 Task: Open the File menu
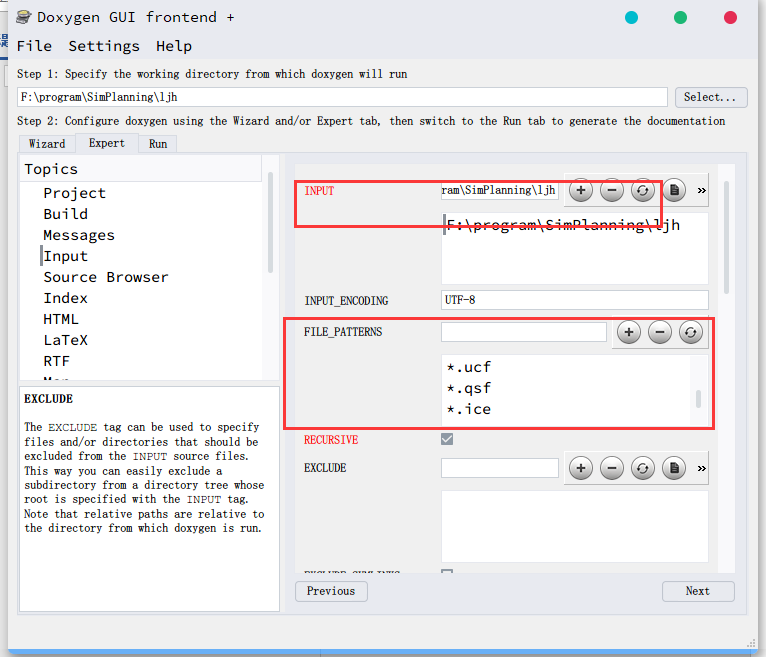coord(34,46)
